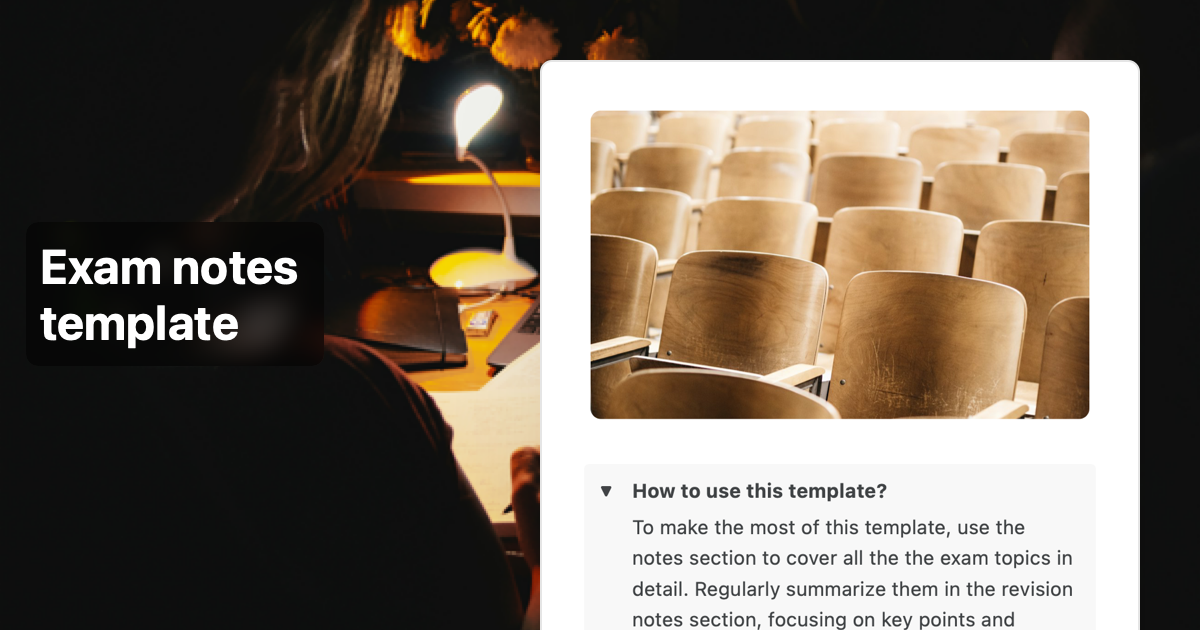The height and width of the screenshot is (630, 1200).
Task: Click the word "template" in the overlay title
Action: 139,324
